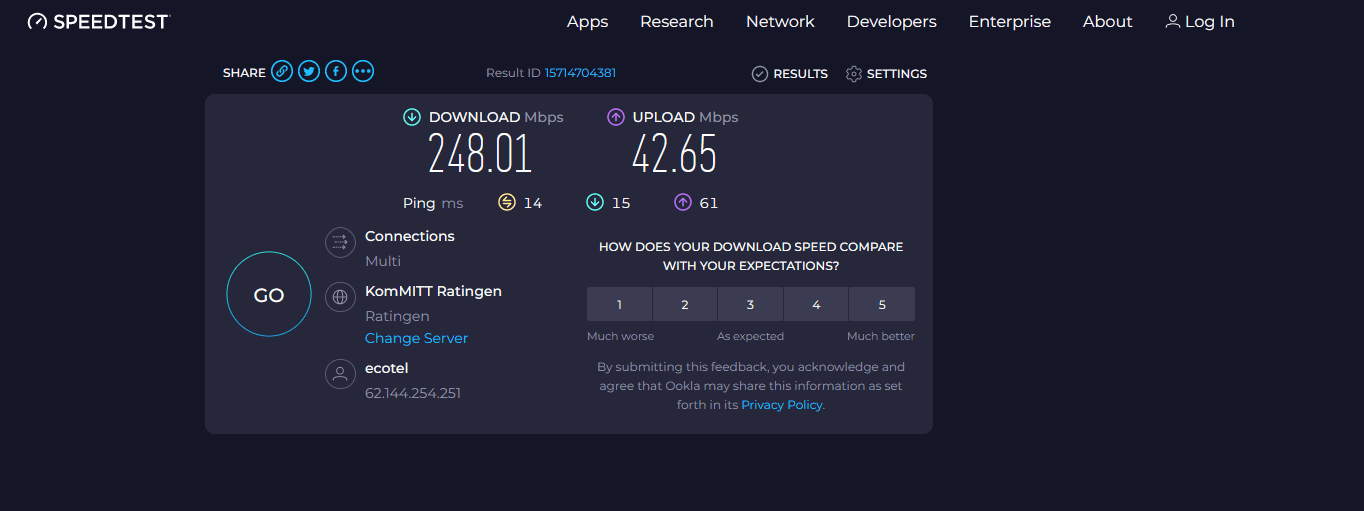Click the download arrow icon

click(411, 117)
